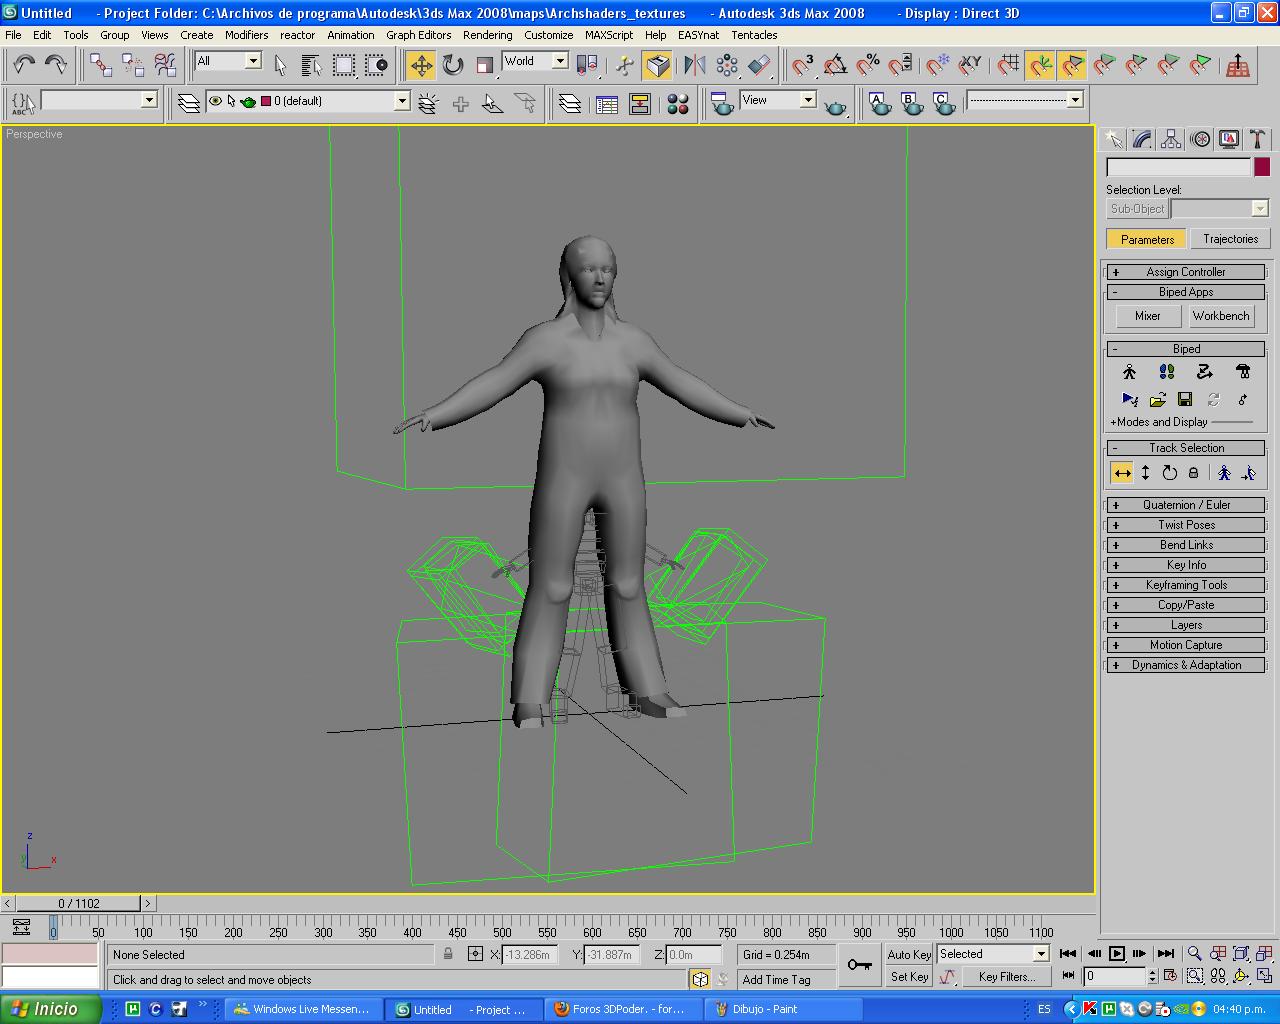Click the Set Key button
The image size is (1280, 1024).
pos(909,977)
